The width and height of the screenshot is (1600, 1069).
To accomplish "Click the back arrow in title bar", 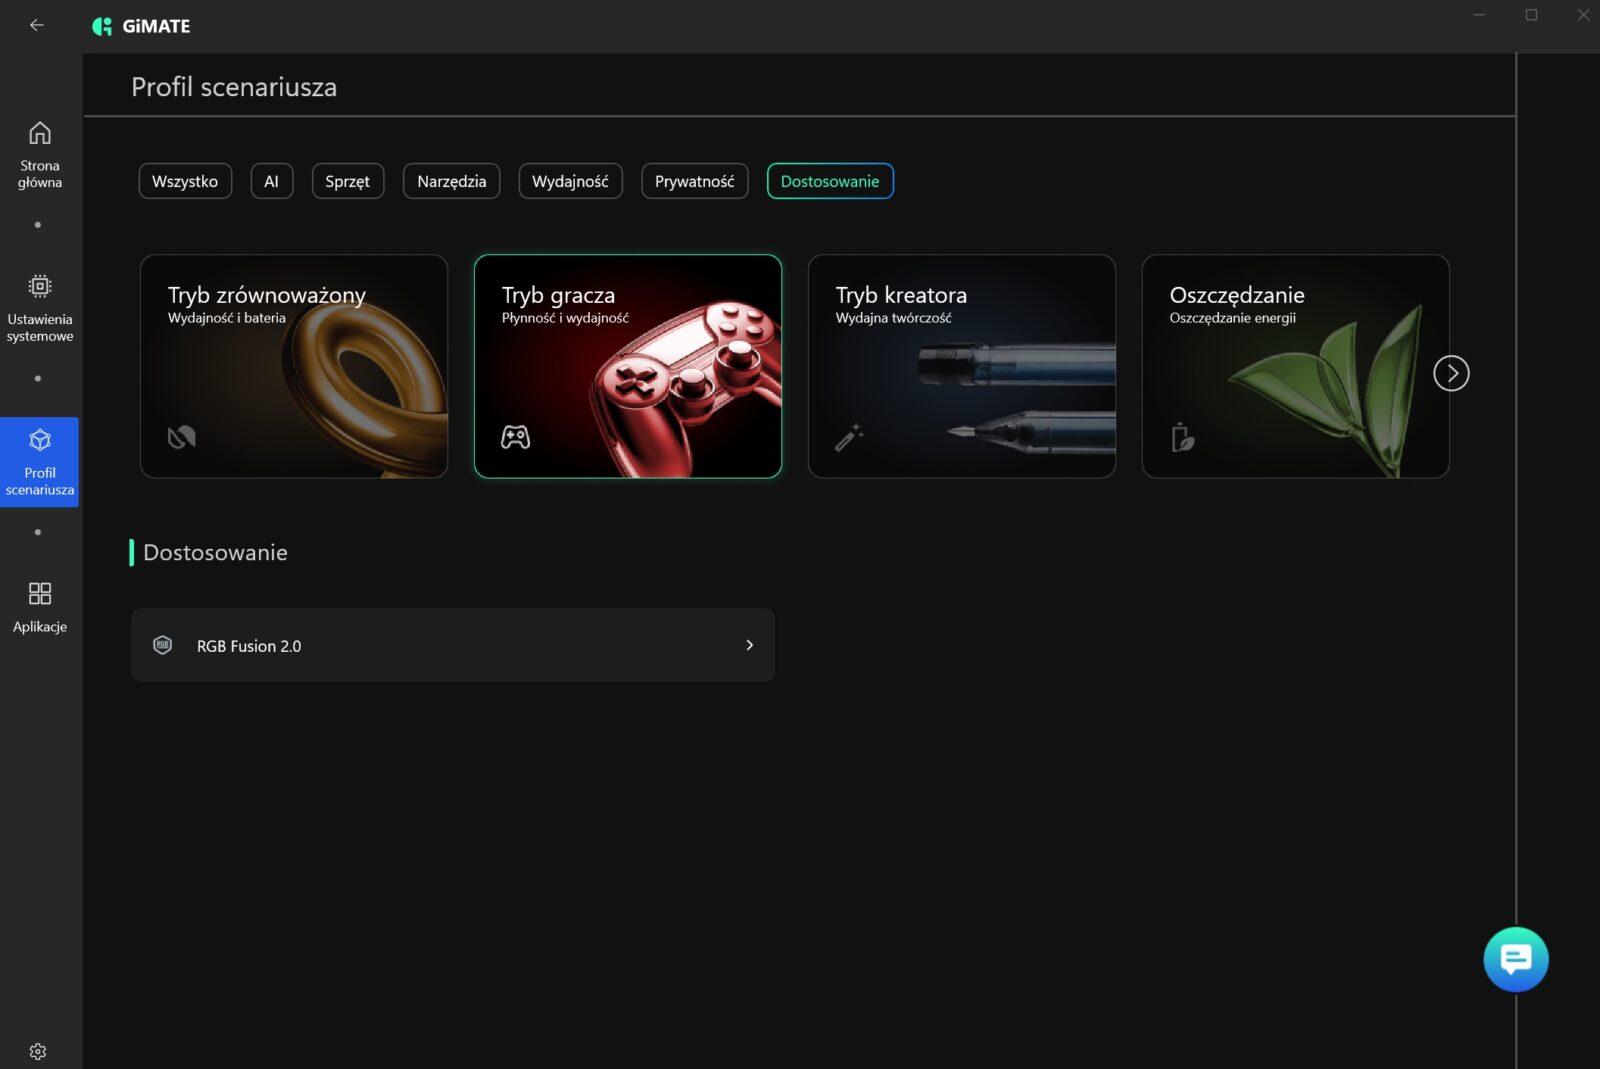I will tap(37, 25).
